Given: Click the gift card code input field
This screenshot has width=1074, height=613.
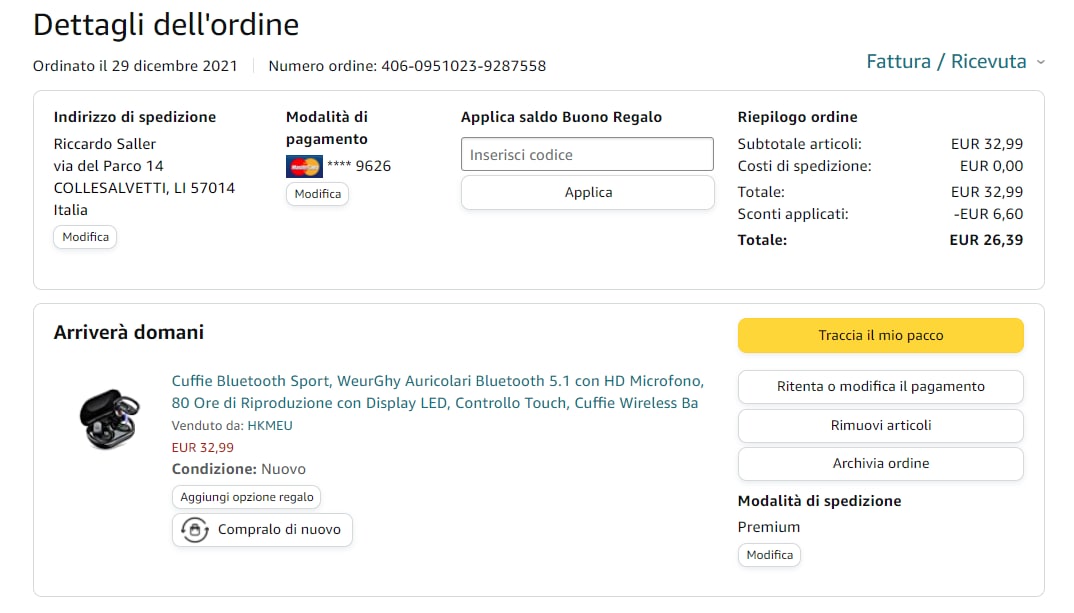Looking at the screenshot, I should coord(587,155).
